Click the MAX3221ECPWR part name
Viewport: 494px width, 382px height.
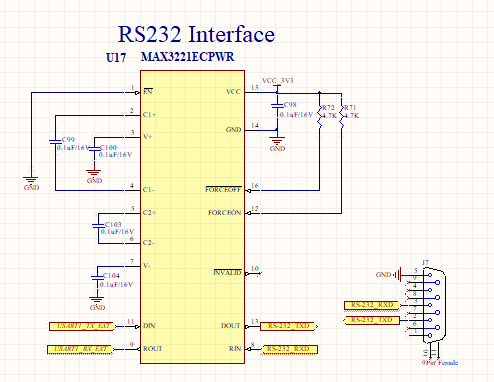[188, 57]
